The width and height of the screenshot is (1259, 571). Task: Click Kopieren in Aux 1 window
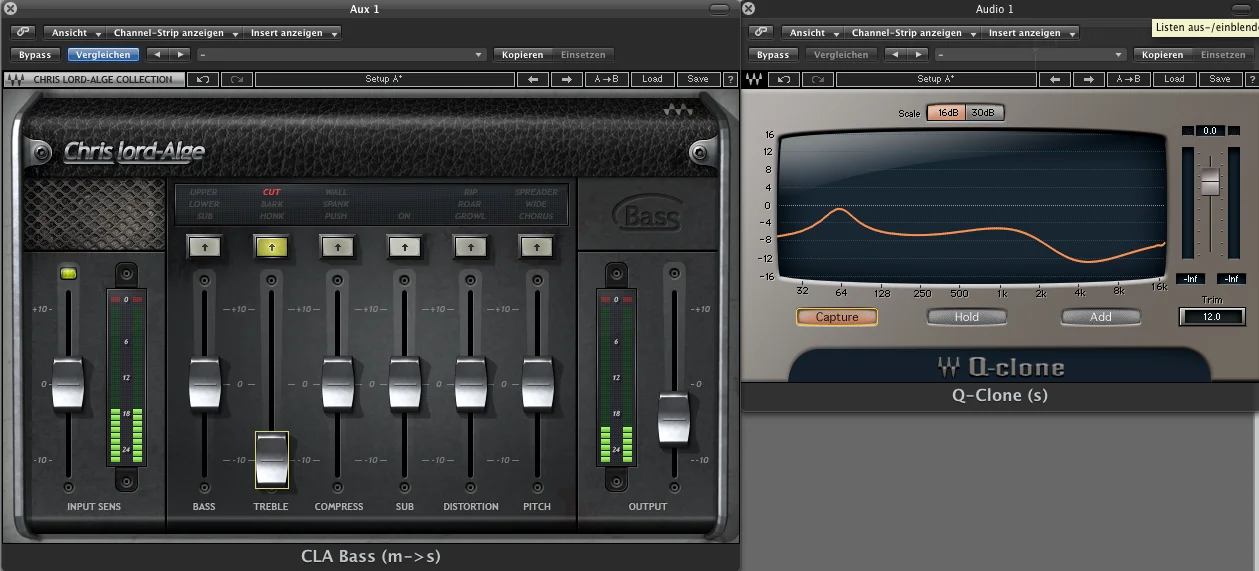[522, 54]
